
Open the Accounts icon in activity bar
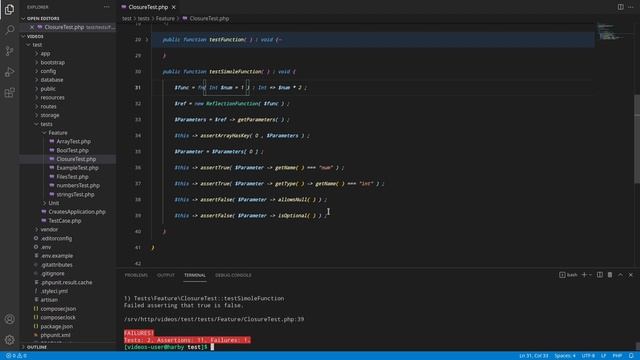pos(9,319)
